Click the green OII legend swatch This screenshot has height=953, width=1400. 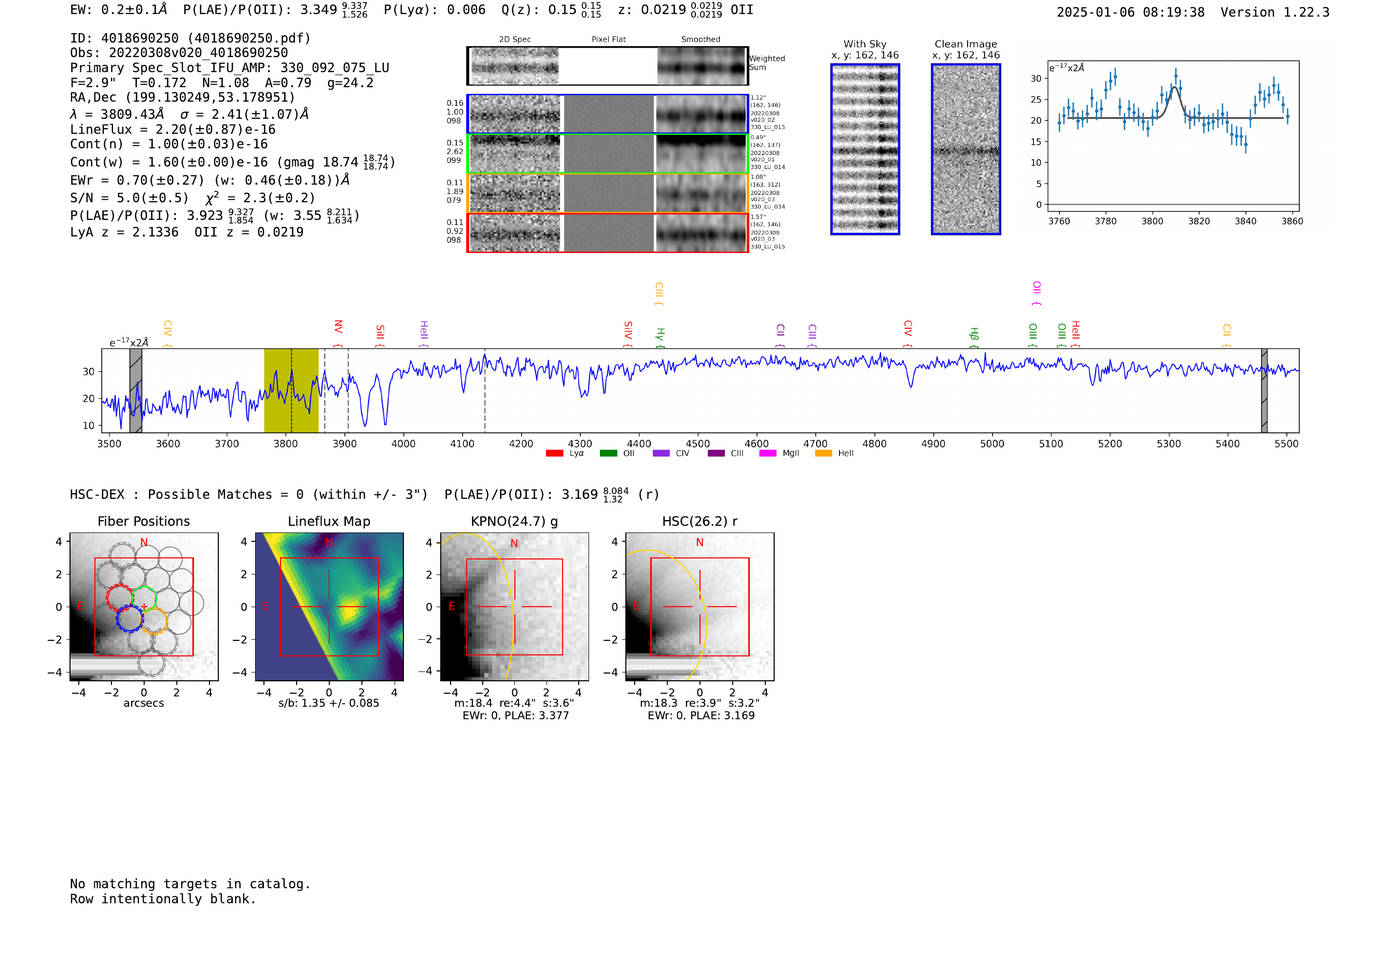point(608,453)
